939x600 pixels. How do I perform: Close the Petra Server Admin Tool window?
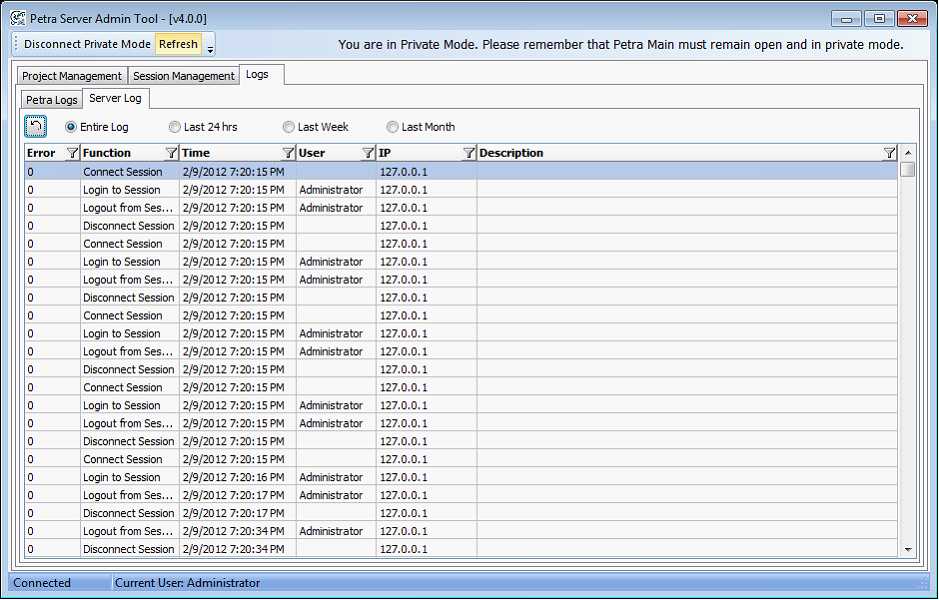pos(913,19)
